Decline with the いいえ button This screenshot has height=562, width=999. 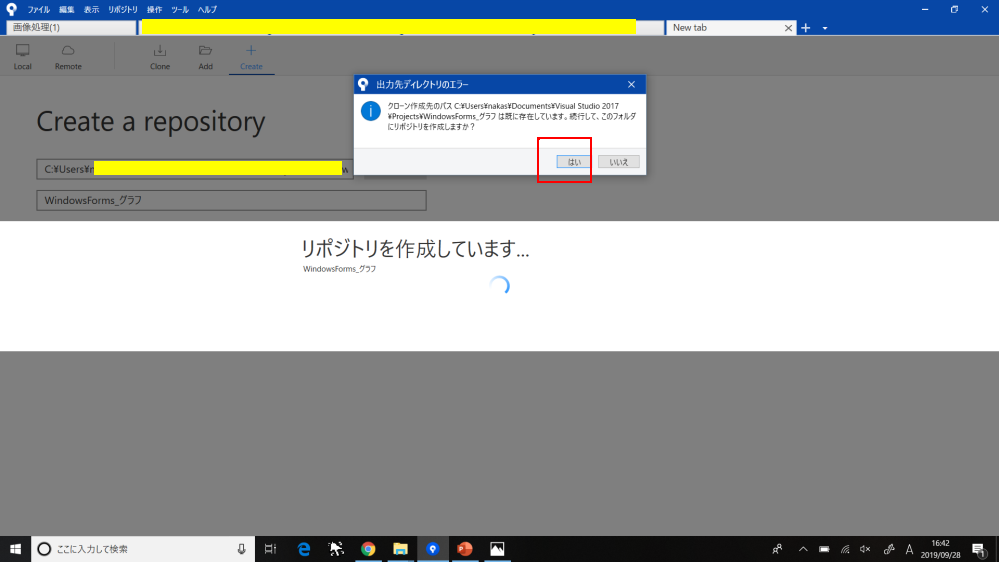[619, 162]
